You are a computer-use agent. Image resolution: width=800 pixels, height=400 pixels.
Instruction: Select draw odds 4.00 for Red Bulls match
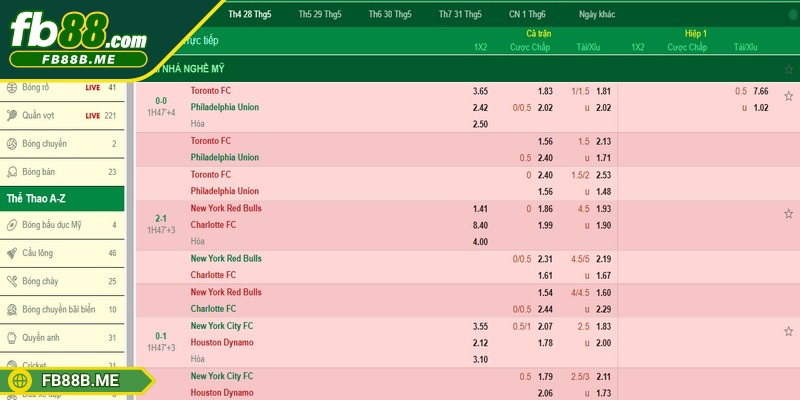(480, 242)
